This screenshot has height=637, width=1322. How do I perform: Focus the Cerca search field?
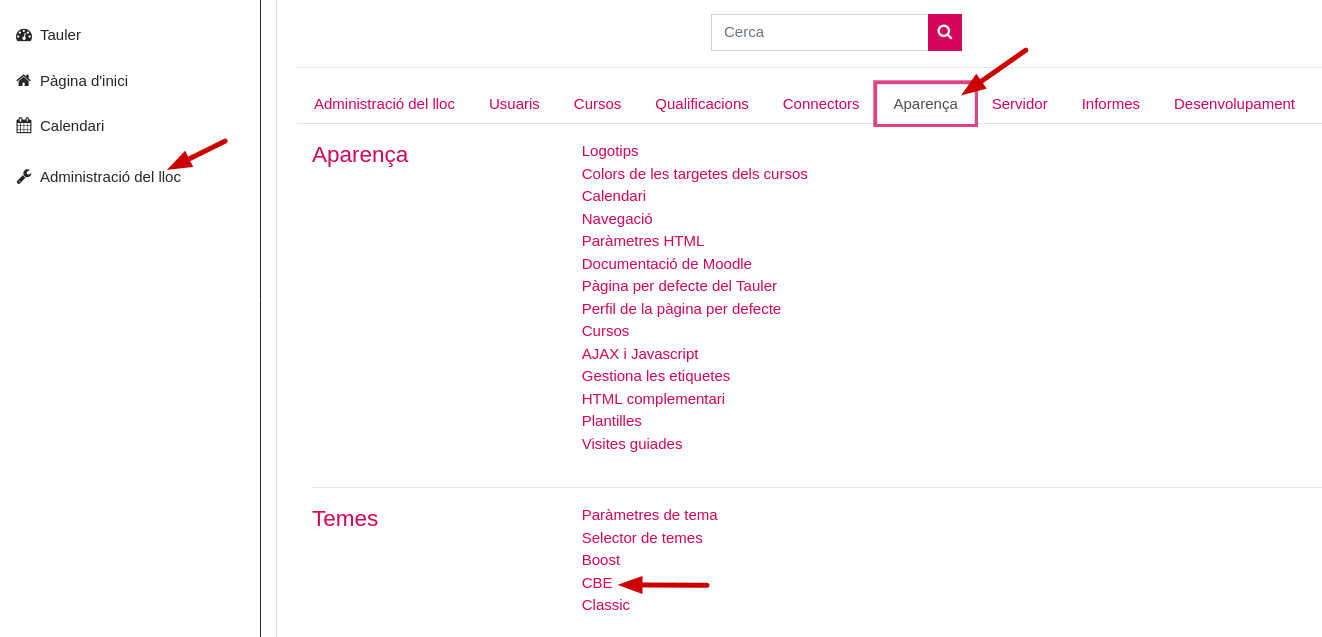coord(820,32)
